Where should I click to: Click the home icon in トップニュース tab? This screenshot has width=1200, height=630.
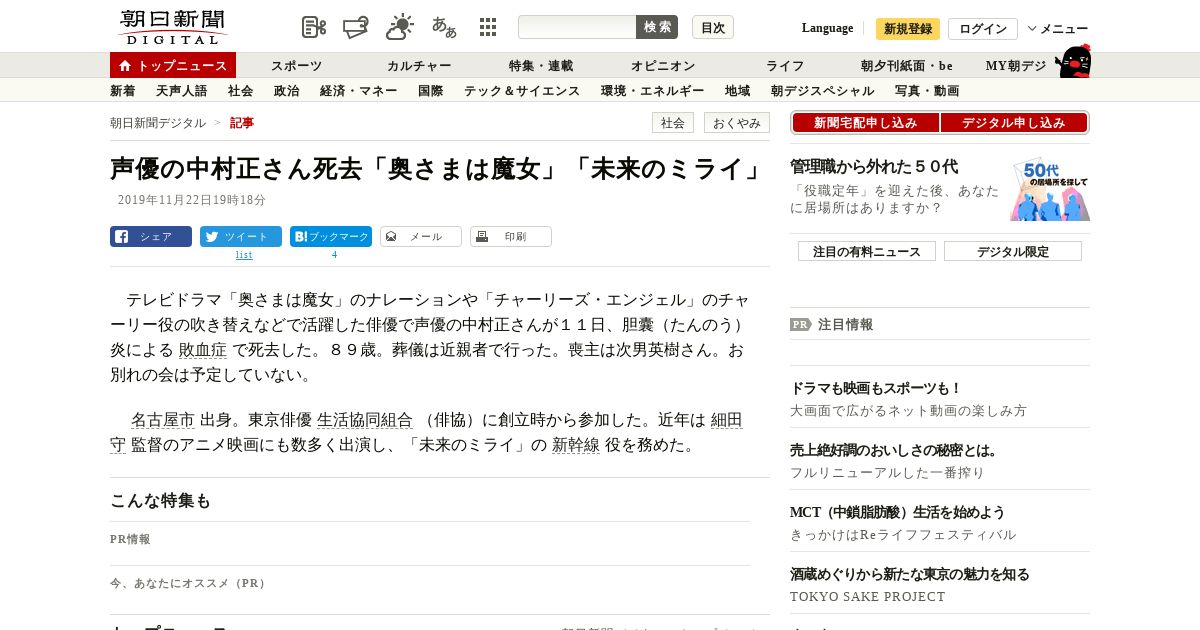[125, 66]
